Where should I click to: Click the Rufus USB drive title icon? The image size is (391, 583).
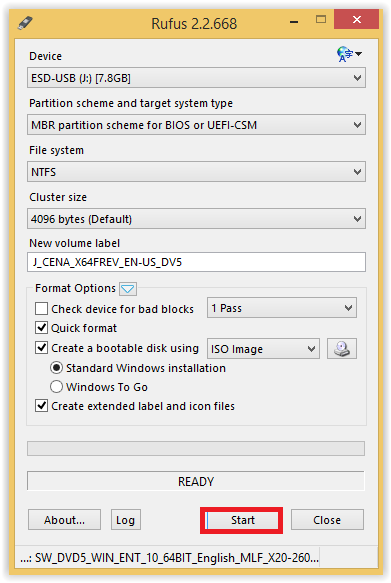pyautogui.click(x=25, y=23)
